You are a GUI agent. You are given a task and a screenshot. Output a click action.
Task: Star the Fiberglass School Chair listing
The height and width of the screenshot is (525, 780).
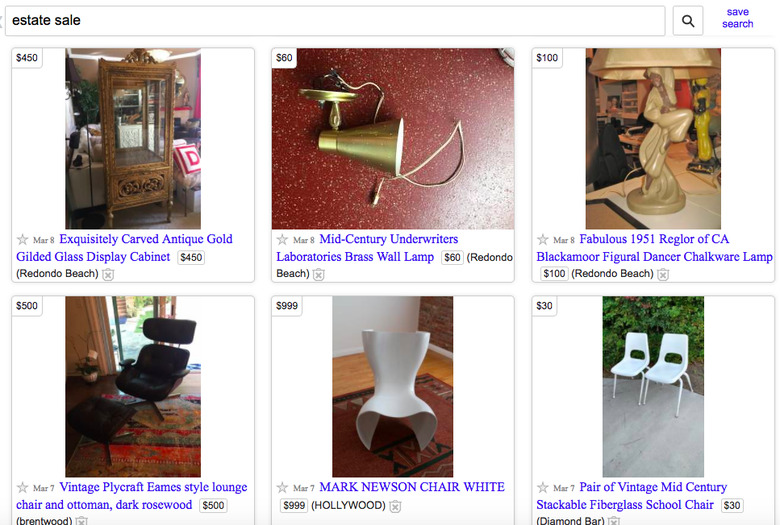click(543, 488)
